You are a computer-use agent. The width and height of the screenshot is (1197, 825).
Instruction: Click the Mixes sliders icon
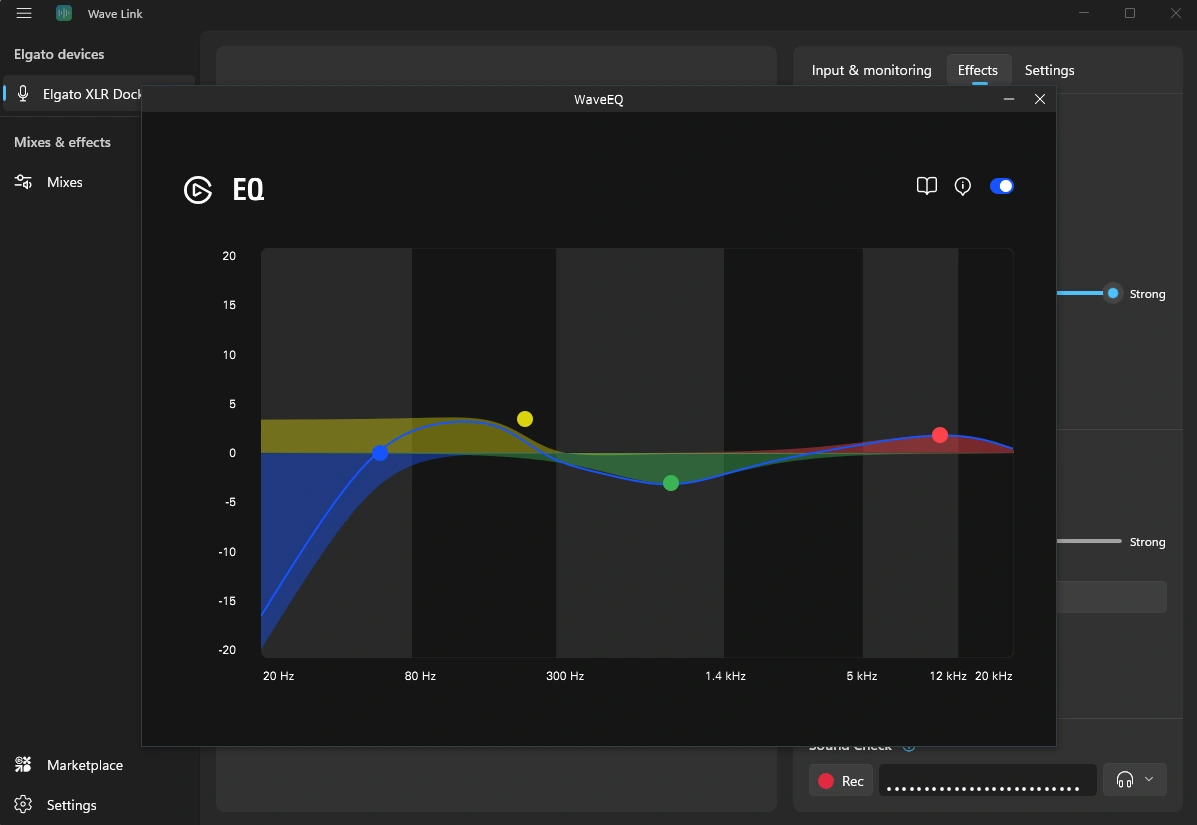click(x=23, y=182)
